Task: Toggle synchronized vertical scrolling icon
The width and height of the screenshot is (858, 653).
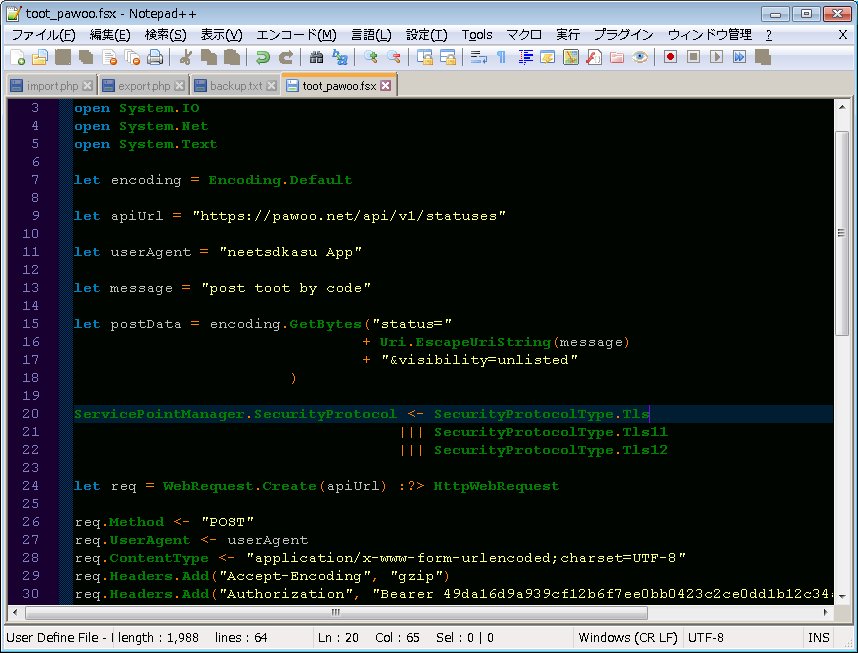Action: [425, 57]
